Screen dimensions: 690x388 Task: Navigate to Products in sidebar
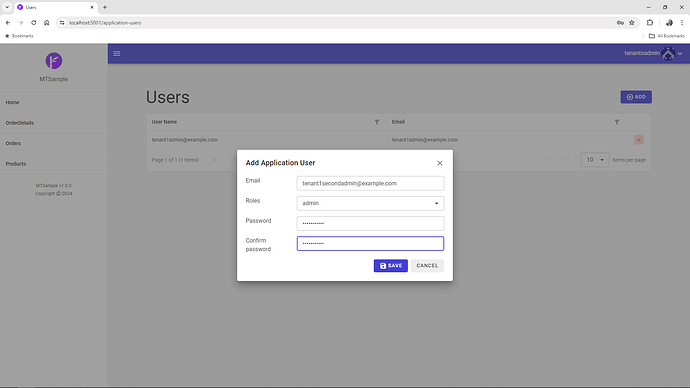pos(16,164)
